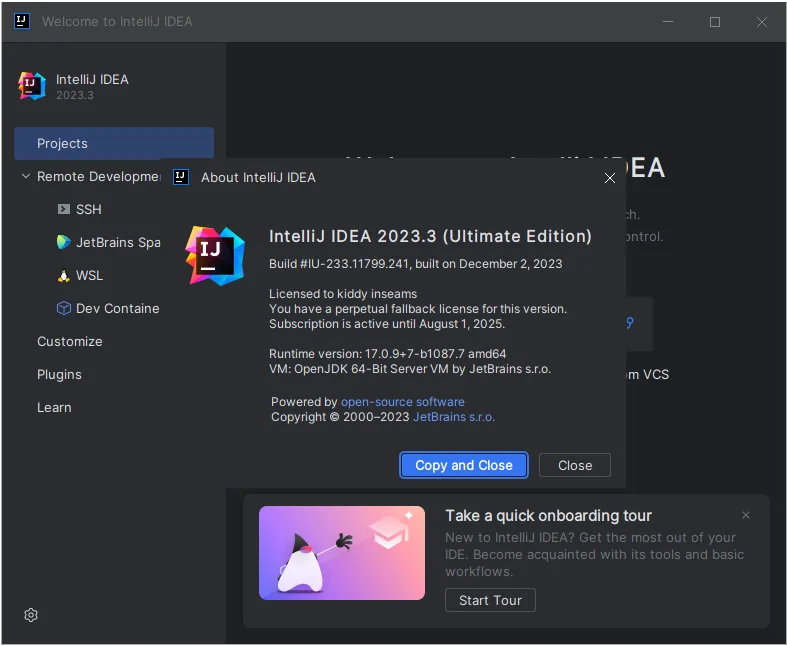The width and height of the screenshot is (787, 646).
Task: Open the JetBrains s.r.o. link
Action: (x=454, y=417)
